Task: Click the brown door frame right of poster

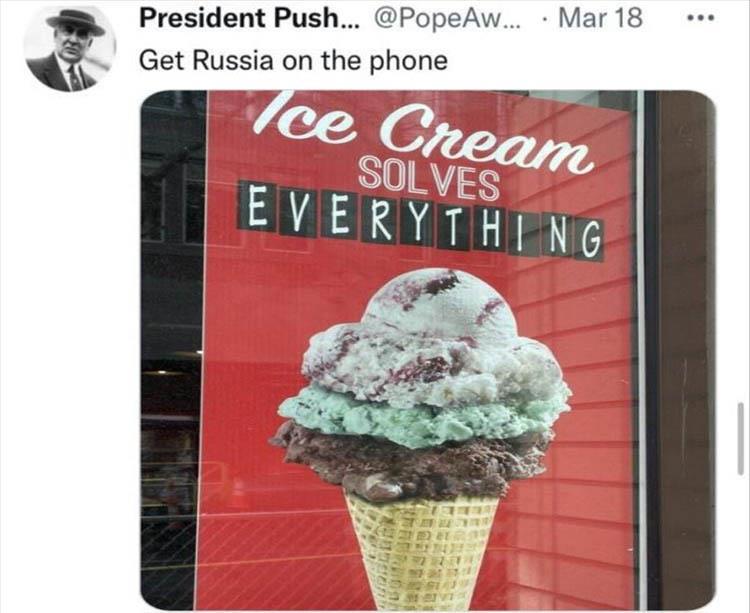Action: click(x=682, y=349)
